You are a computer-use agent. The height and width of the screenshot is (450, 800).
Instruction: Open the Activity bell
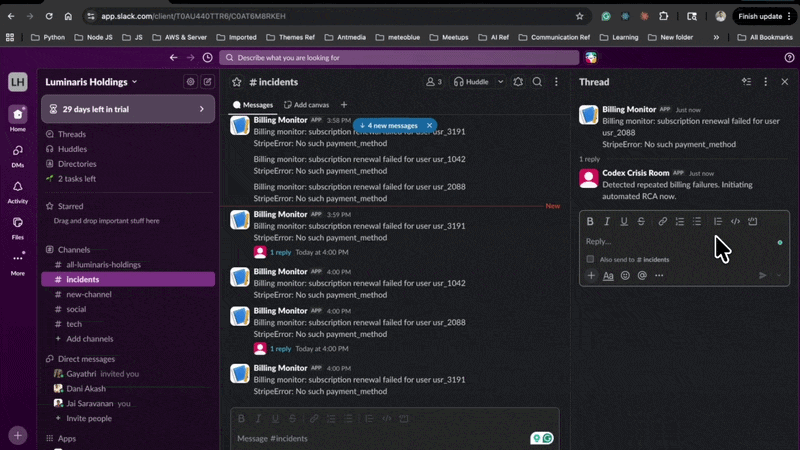pyautogui.click(x=18, y=191)
